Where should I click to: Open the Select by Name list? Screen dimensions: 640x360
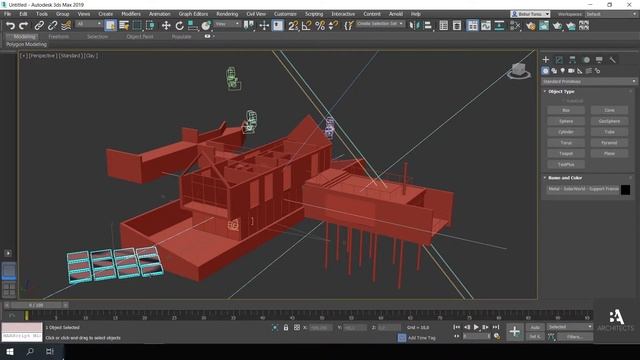click(x=124, y=26)
